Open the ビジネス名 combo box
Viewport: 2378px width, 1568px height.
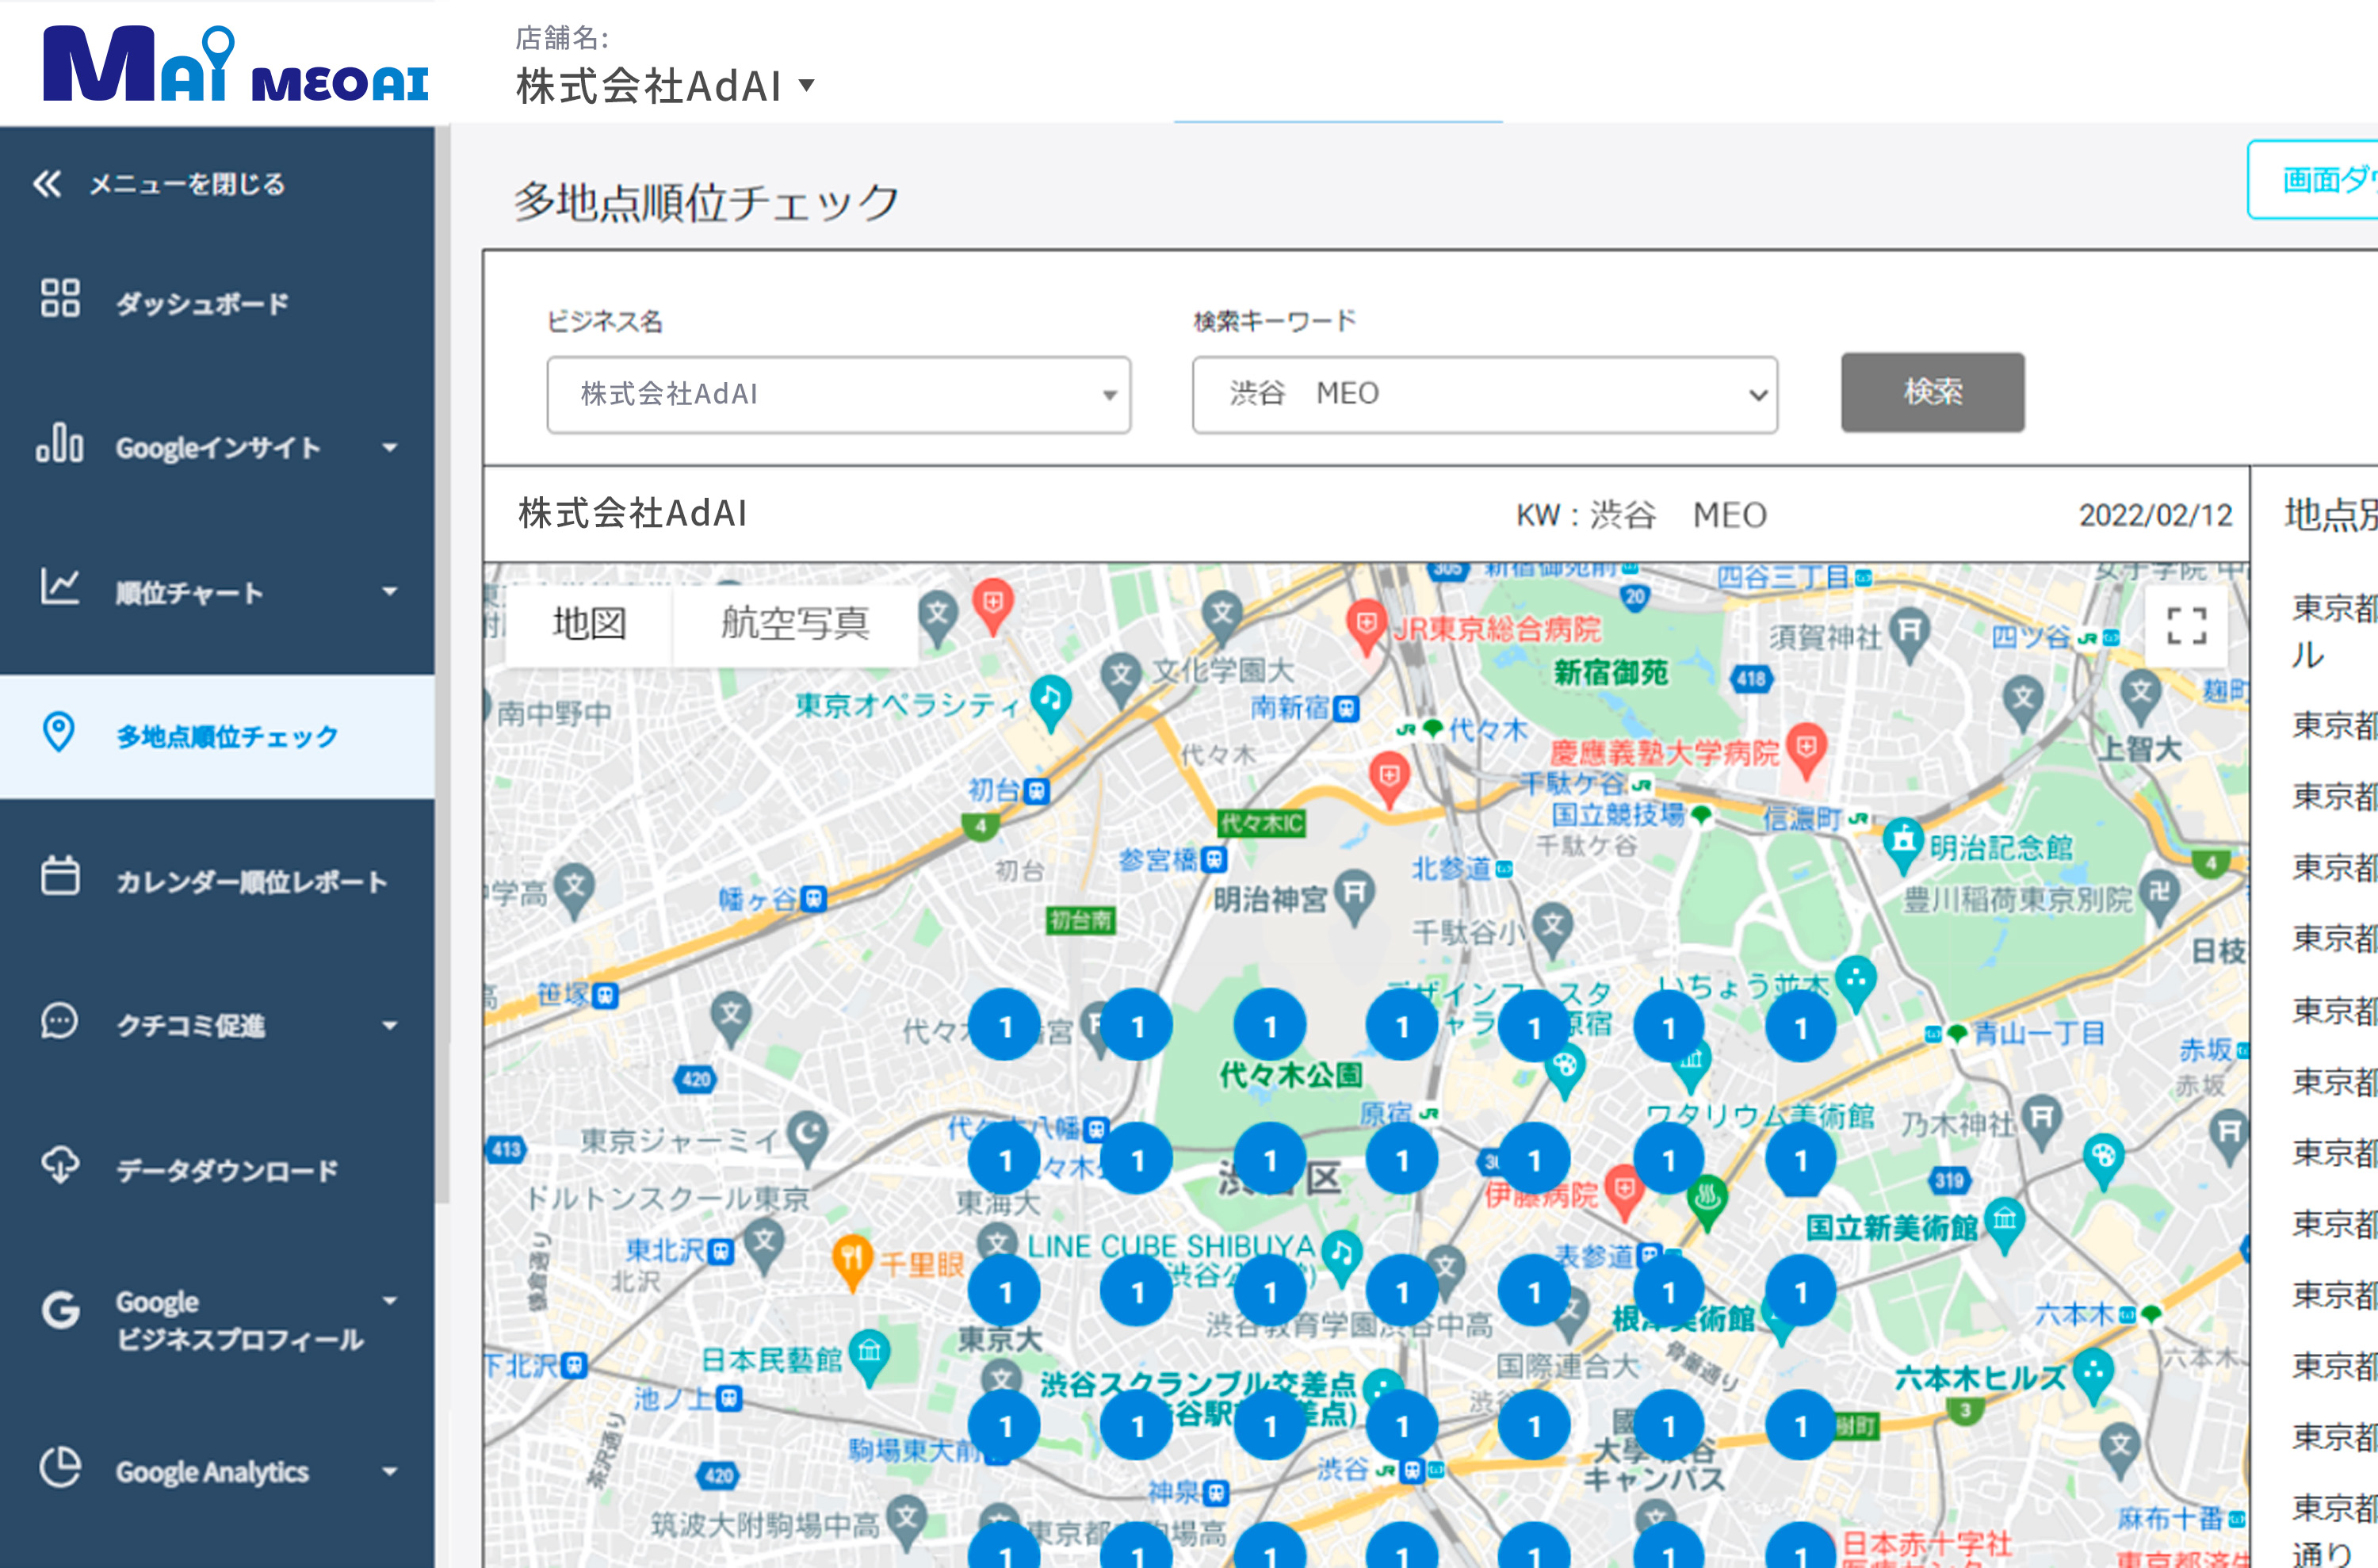838,394
